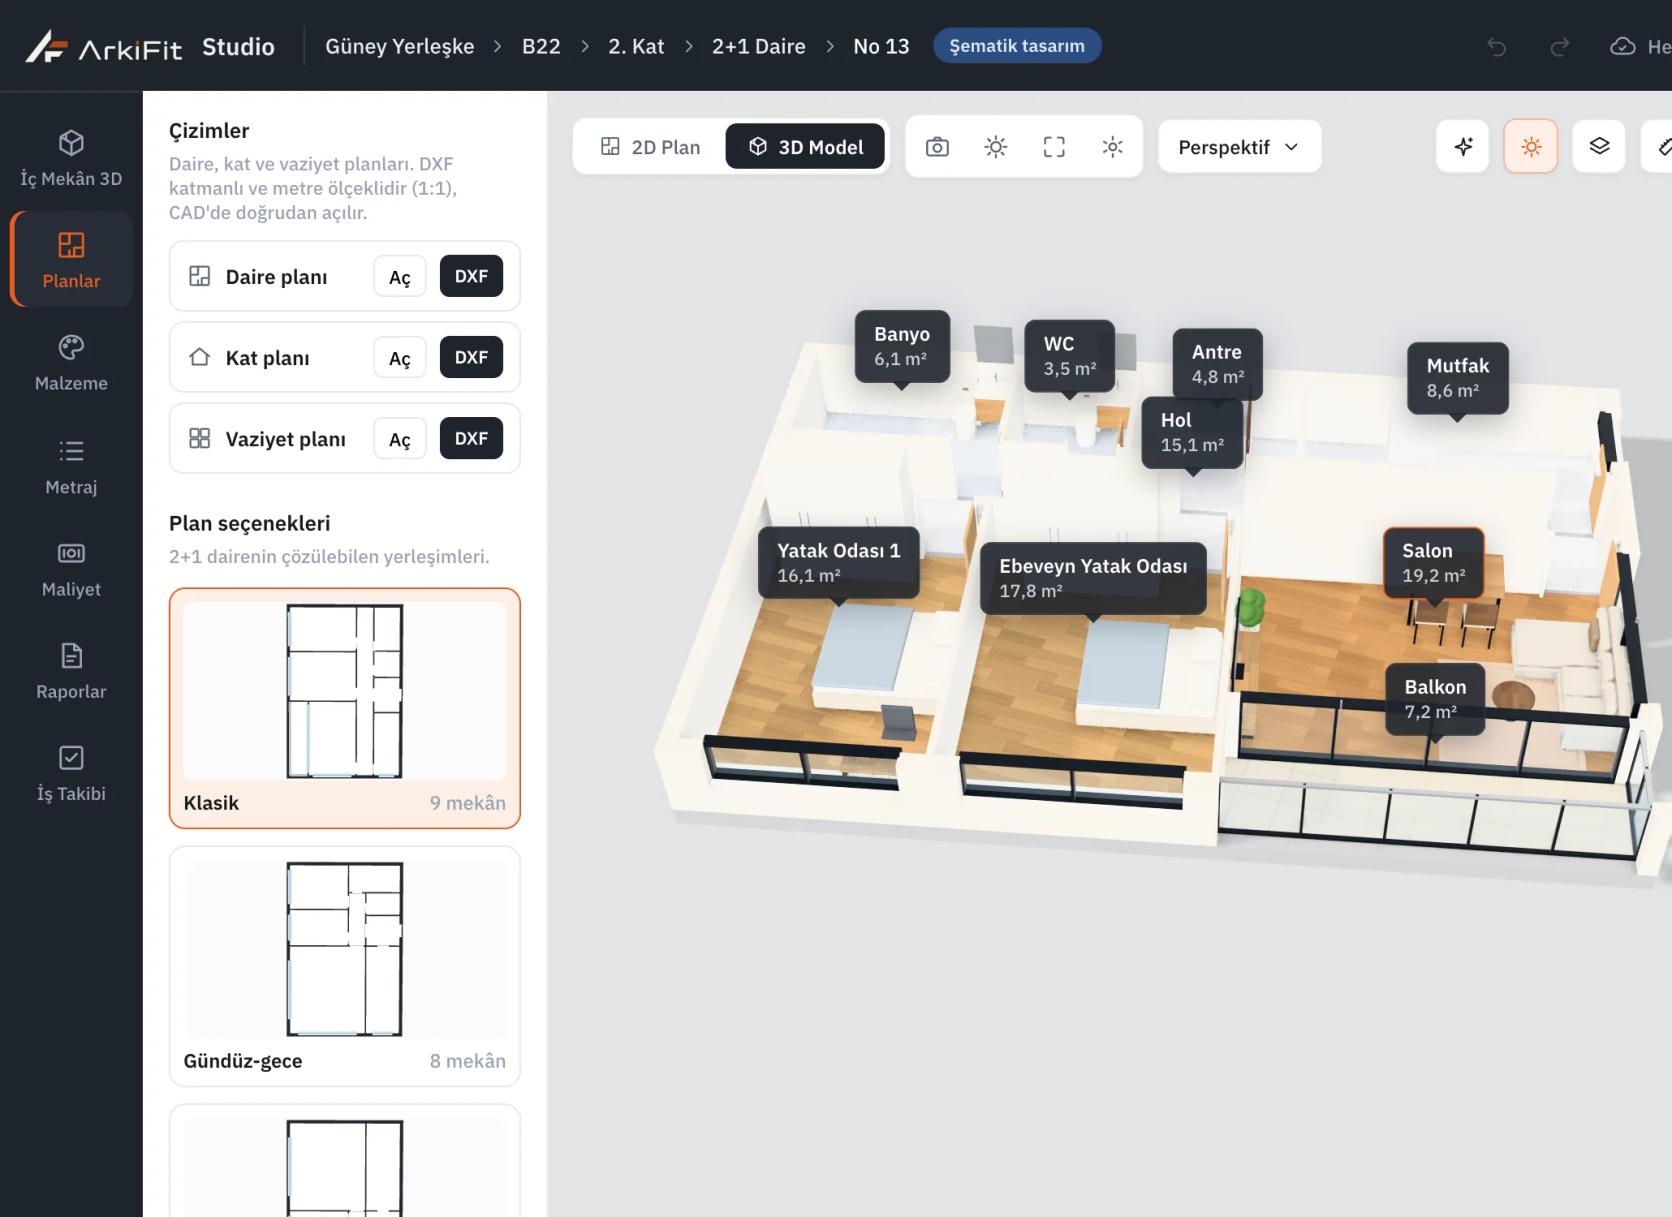This screenshot has width=1672, height=1217.
Task: Click the sparkle AI icon button
Action: point(1463,147)
